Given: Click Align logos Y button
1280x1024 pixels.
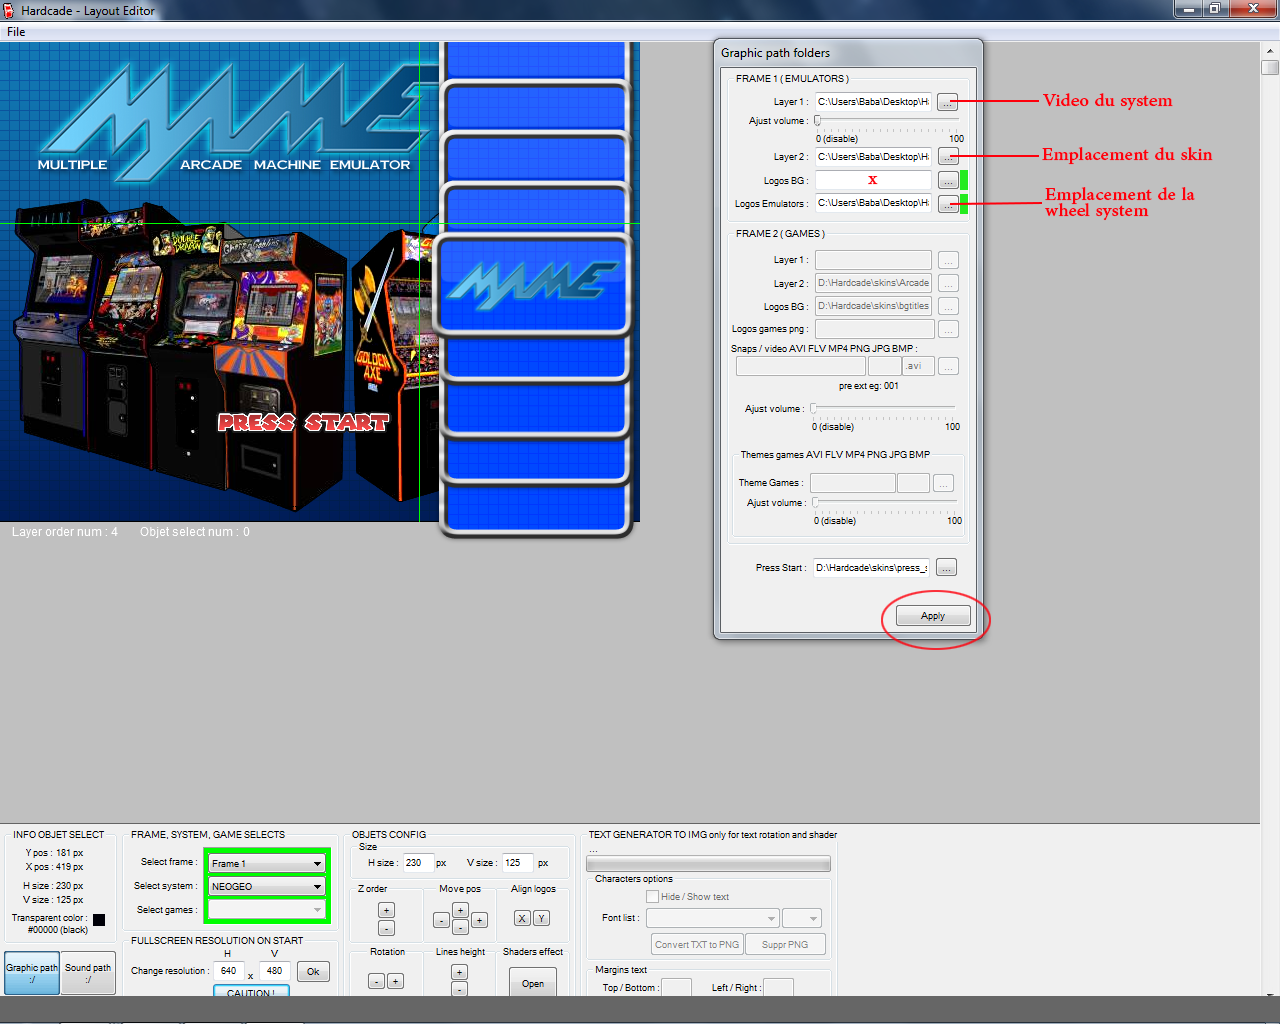Looking at the screenshot, I should pos(541,918).
